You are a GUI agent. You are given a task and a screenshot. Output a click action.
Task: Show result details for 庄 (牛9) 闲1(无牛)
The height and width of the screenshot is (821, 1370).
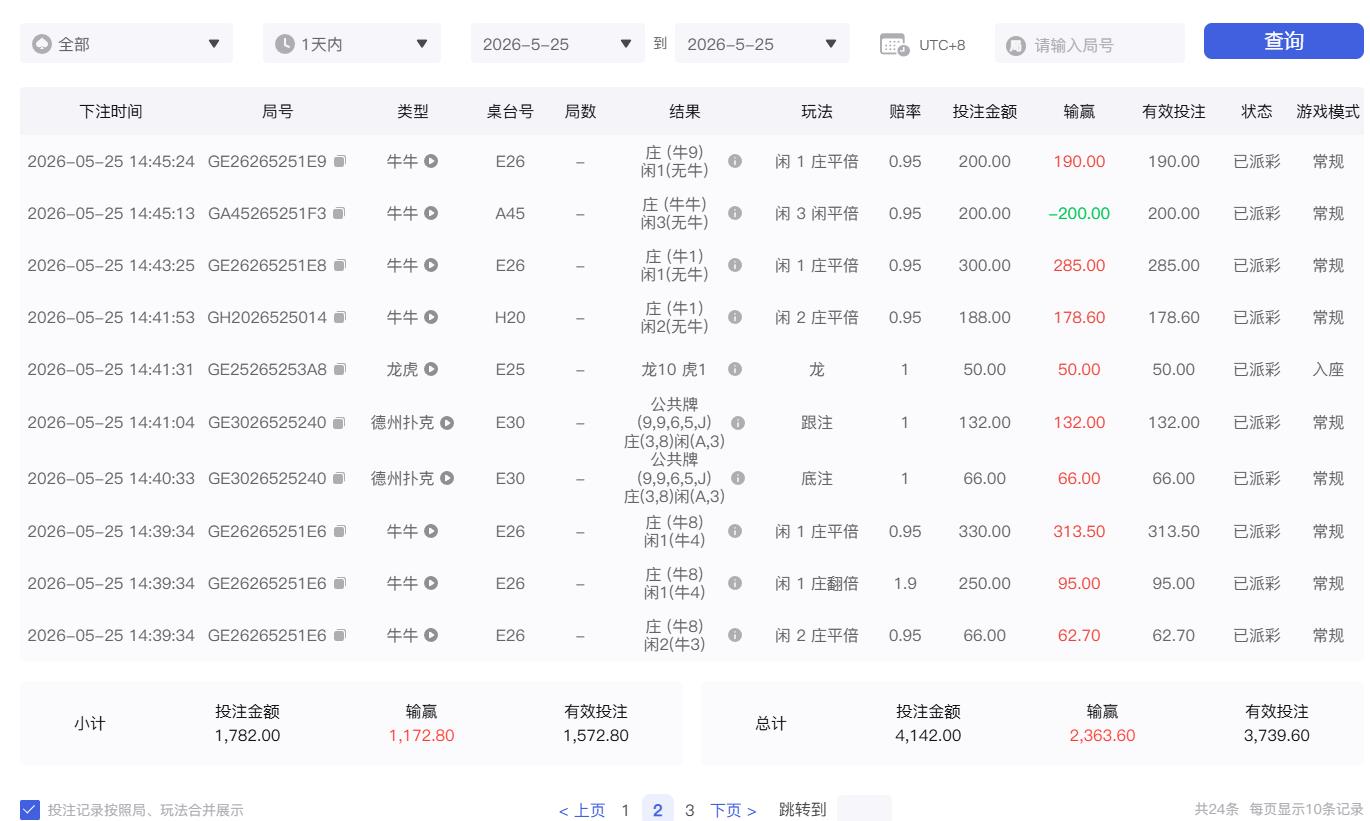735,161
